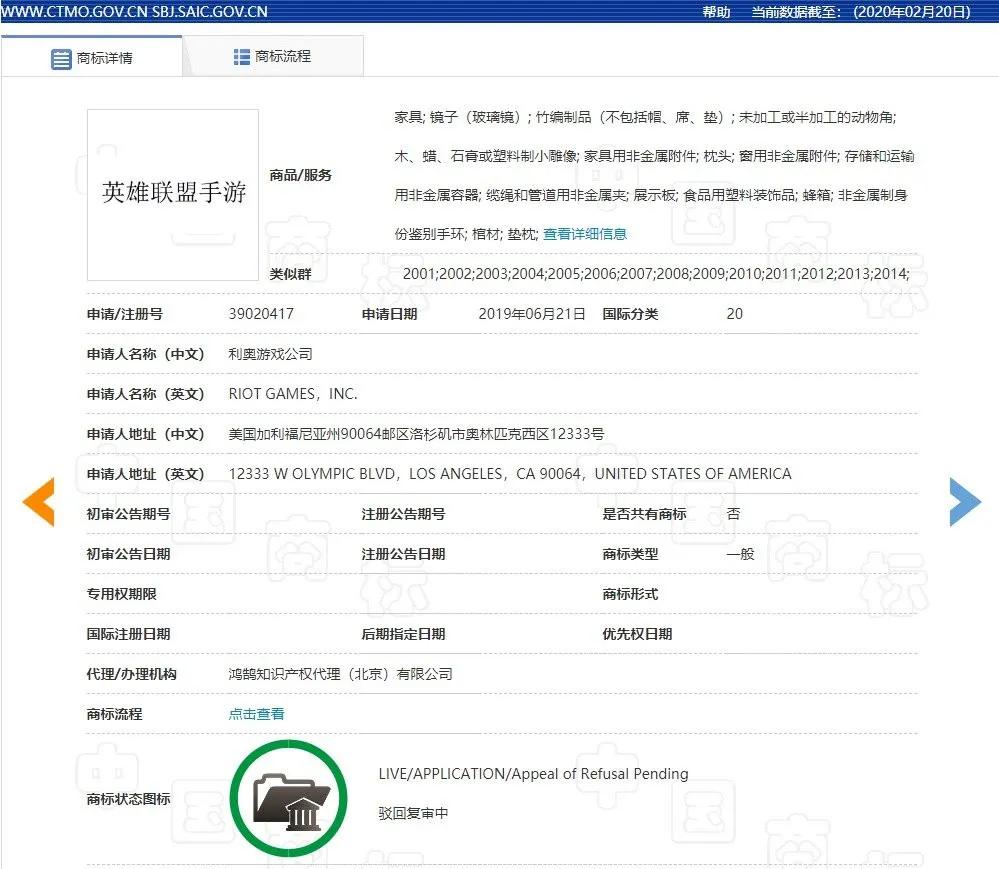Click the 鸿鹄知识产权代理 agency name
Viewport: 999px width, 869px height.
[x=339, y=673]
